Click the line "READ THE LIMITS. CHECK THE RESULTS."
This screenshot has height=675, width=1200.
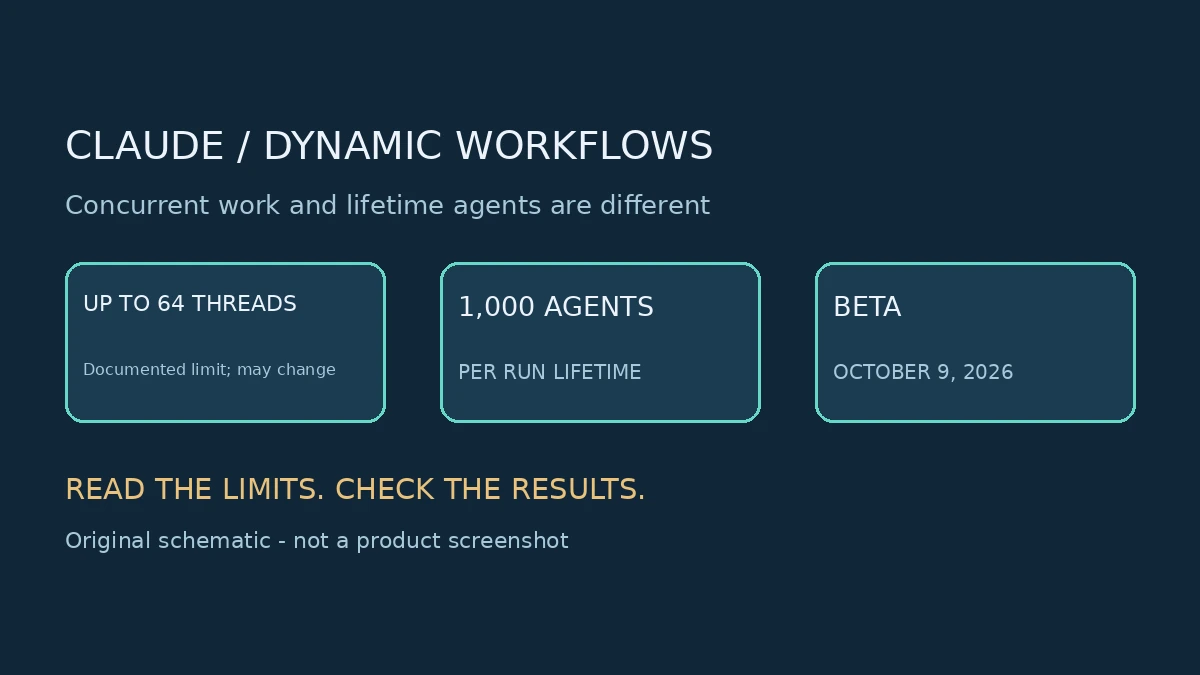pos(355,490)
